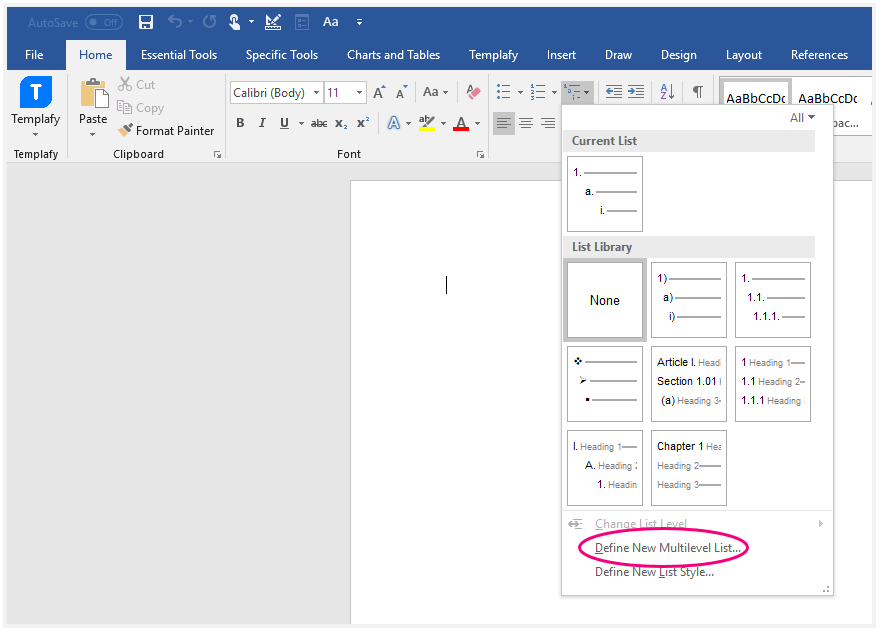Viewport: 881px width, 637px height.
Task: Toggle the AutoSave switch
Action: point(104,22)
